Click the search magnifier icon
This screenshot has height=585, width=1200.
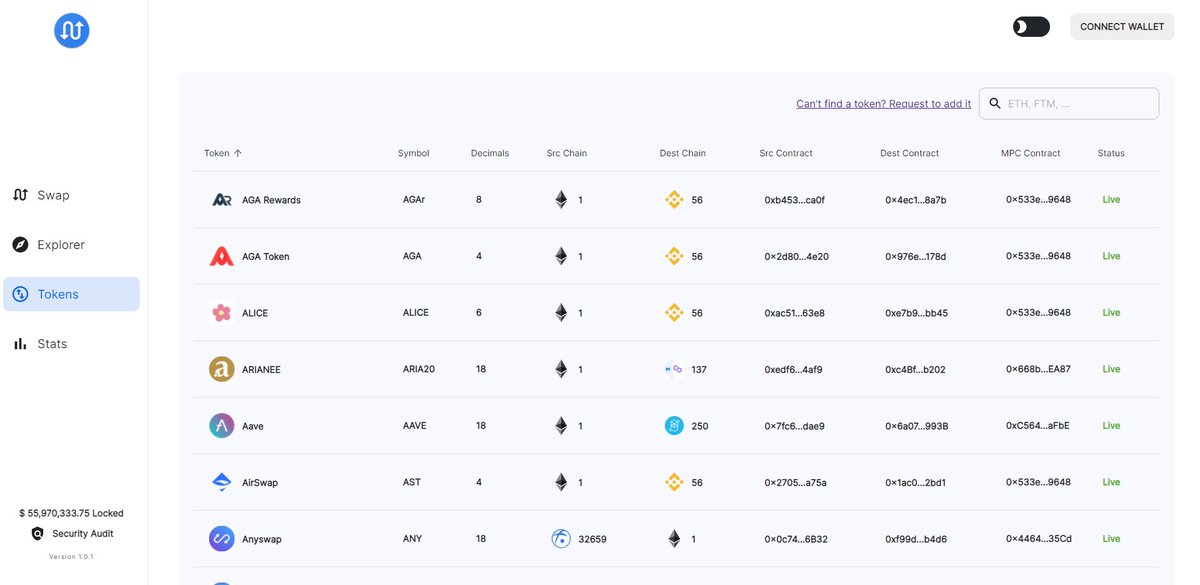tap(994, 104)
